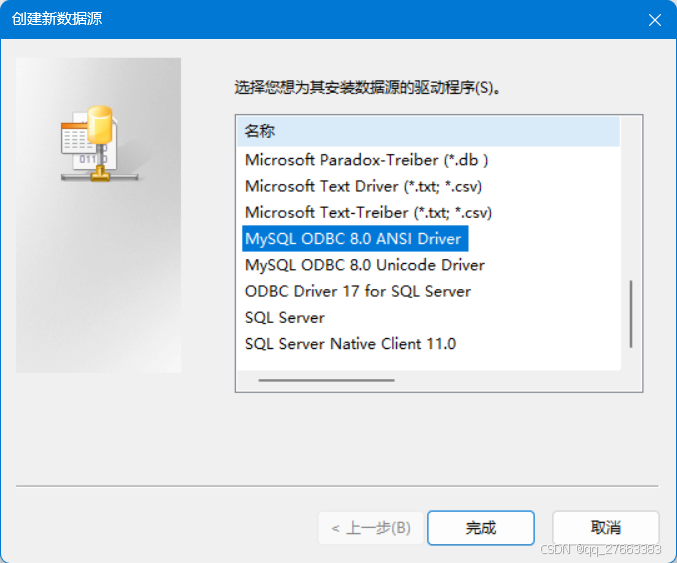Click the horizontal scrollbar under driver list

pyautogui.click(x=326, y=380)
